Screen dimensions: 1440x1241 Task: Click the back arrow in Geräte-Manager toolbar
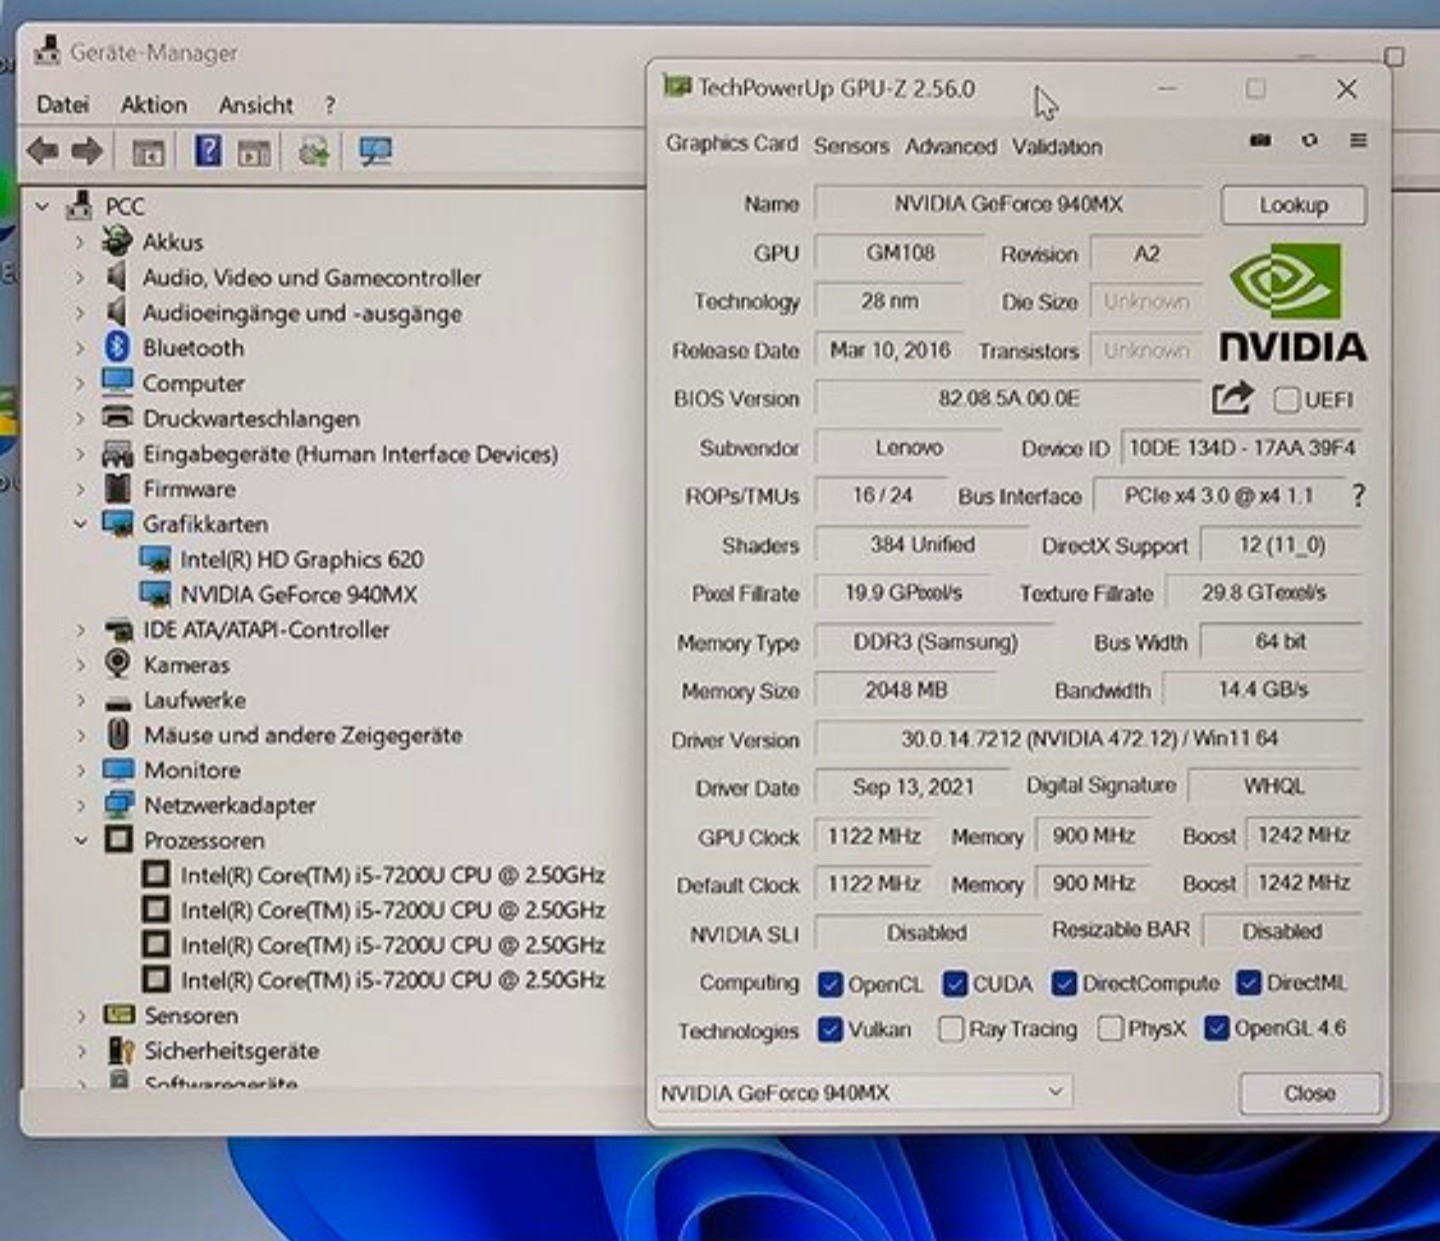(x=42, y=152)
